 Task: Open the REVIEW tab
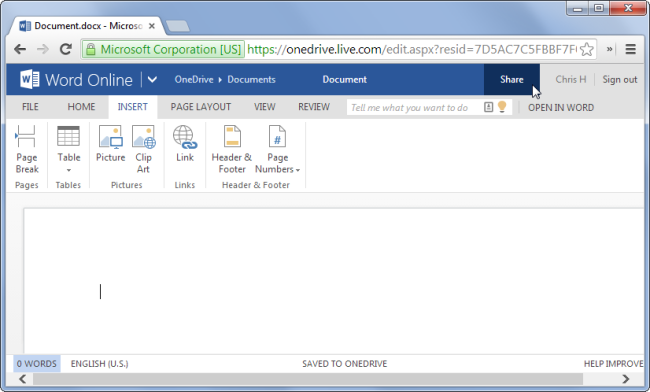(x=314, y=107)
